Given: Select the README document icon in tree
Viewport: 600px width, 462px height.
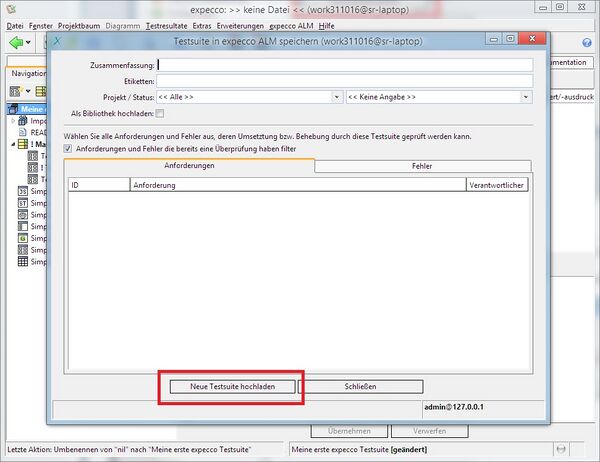Looking at the screenshot, I should tap(22, 130).
